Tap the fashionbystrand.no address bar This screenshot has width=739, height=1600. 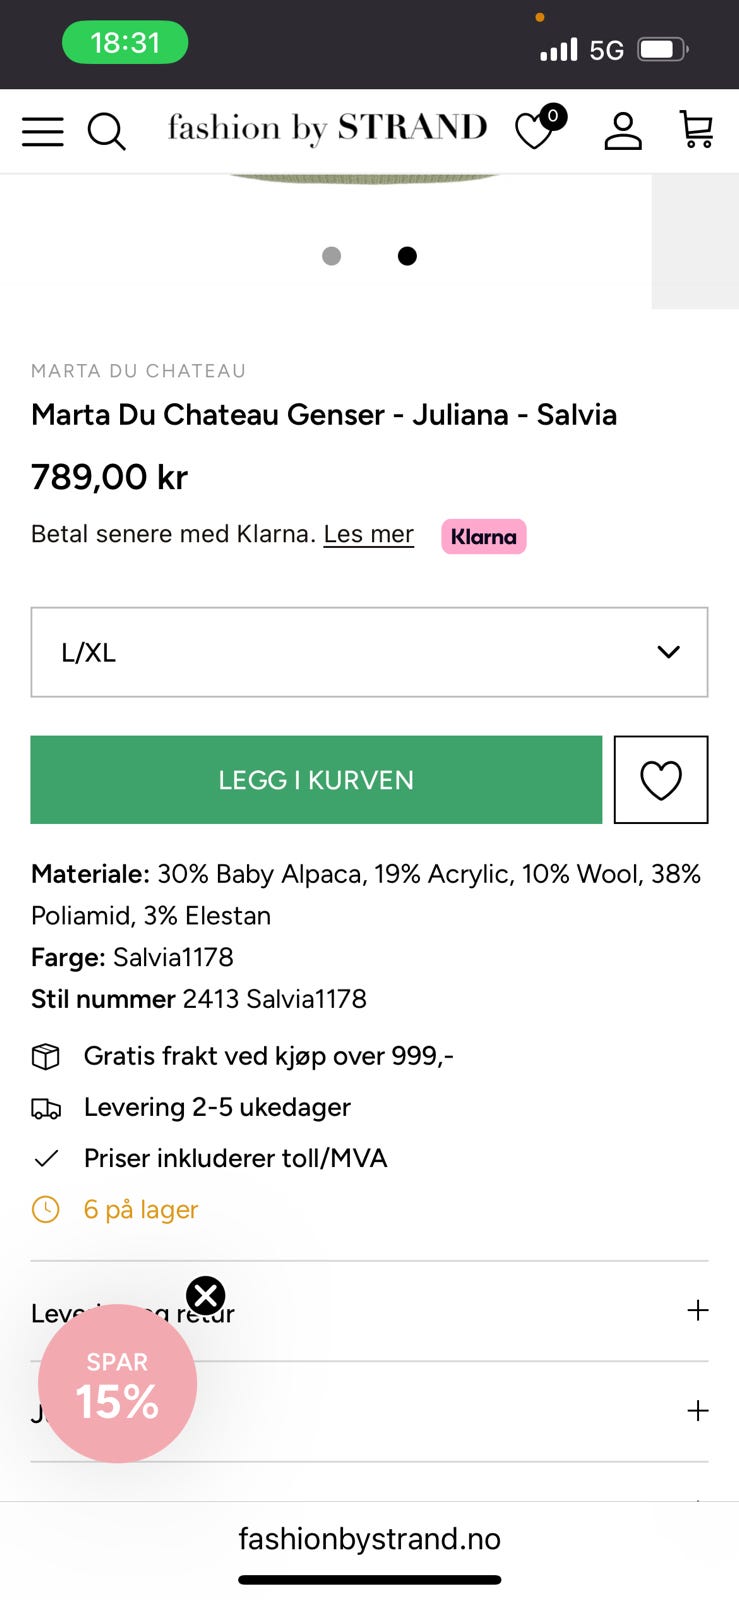[369, 1538]
